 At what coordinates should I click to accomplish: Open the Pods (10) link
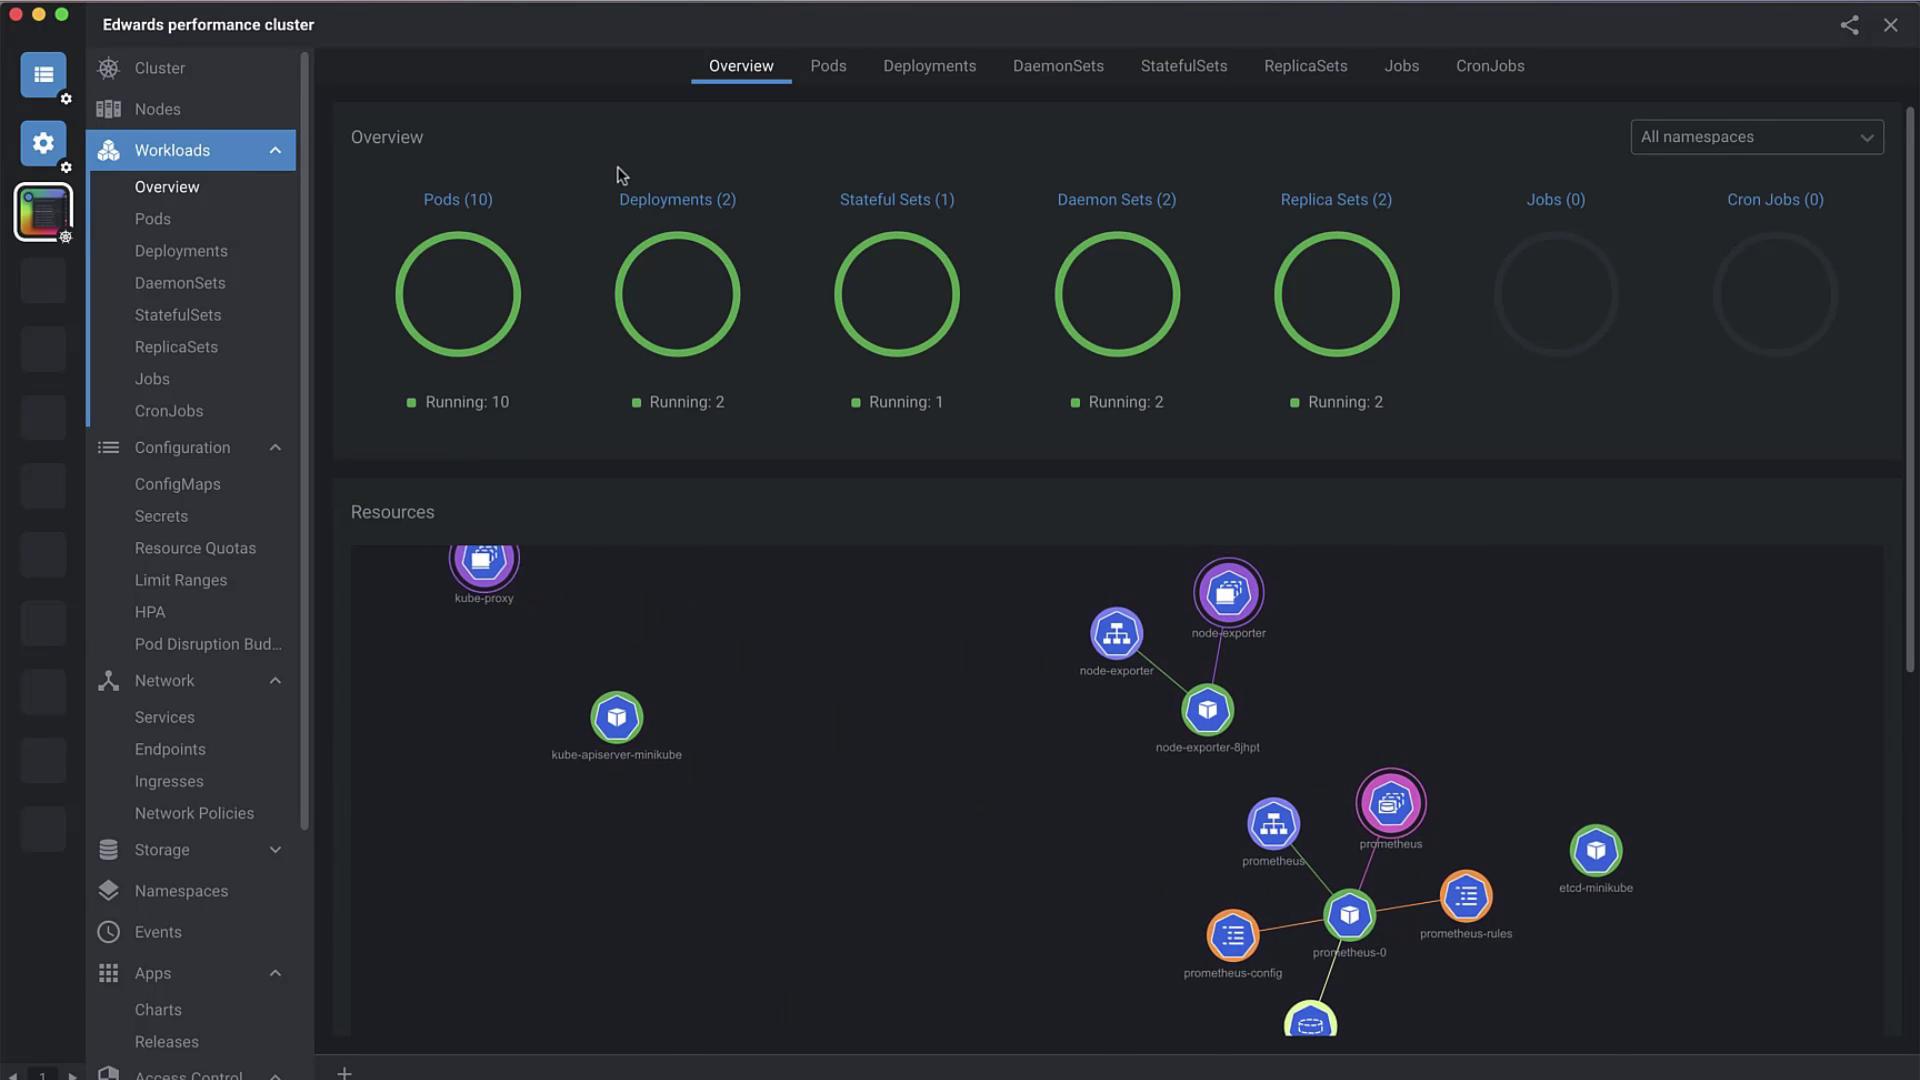[x=457, y=200]
